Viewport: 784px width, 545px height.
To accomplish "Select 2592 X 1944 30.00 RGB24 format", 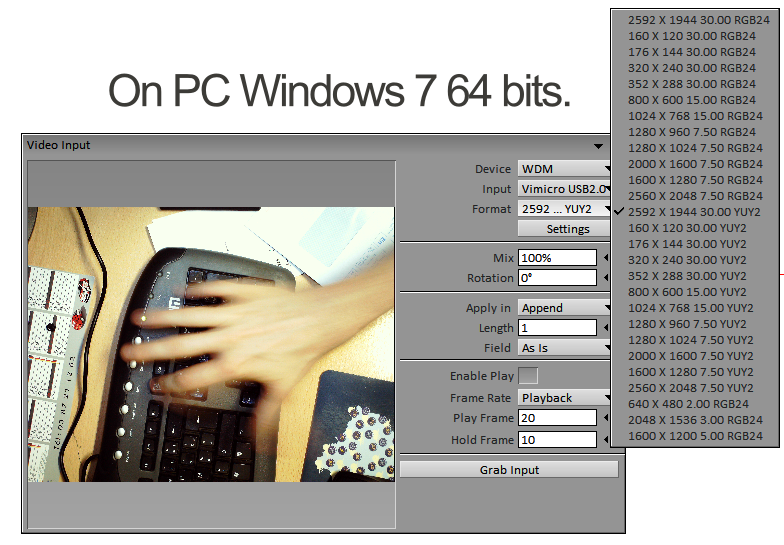I will pyautogui.click(x=695, y=20).
